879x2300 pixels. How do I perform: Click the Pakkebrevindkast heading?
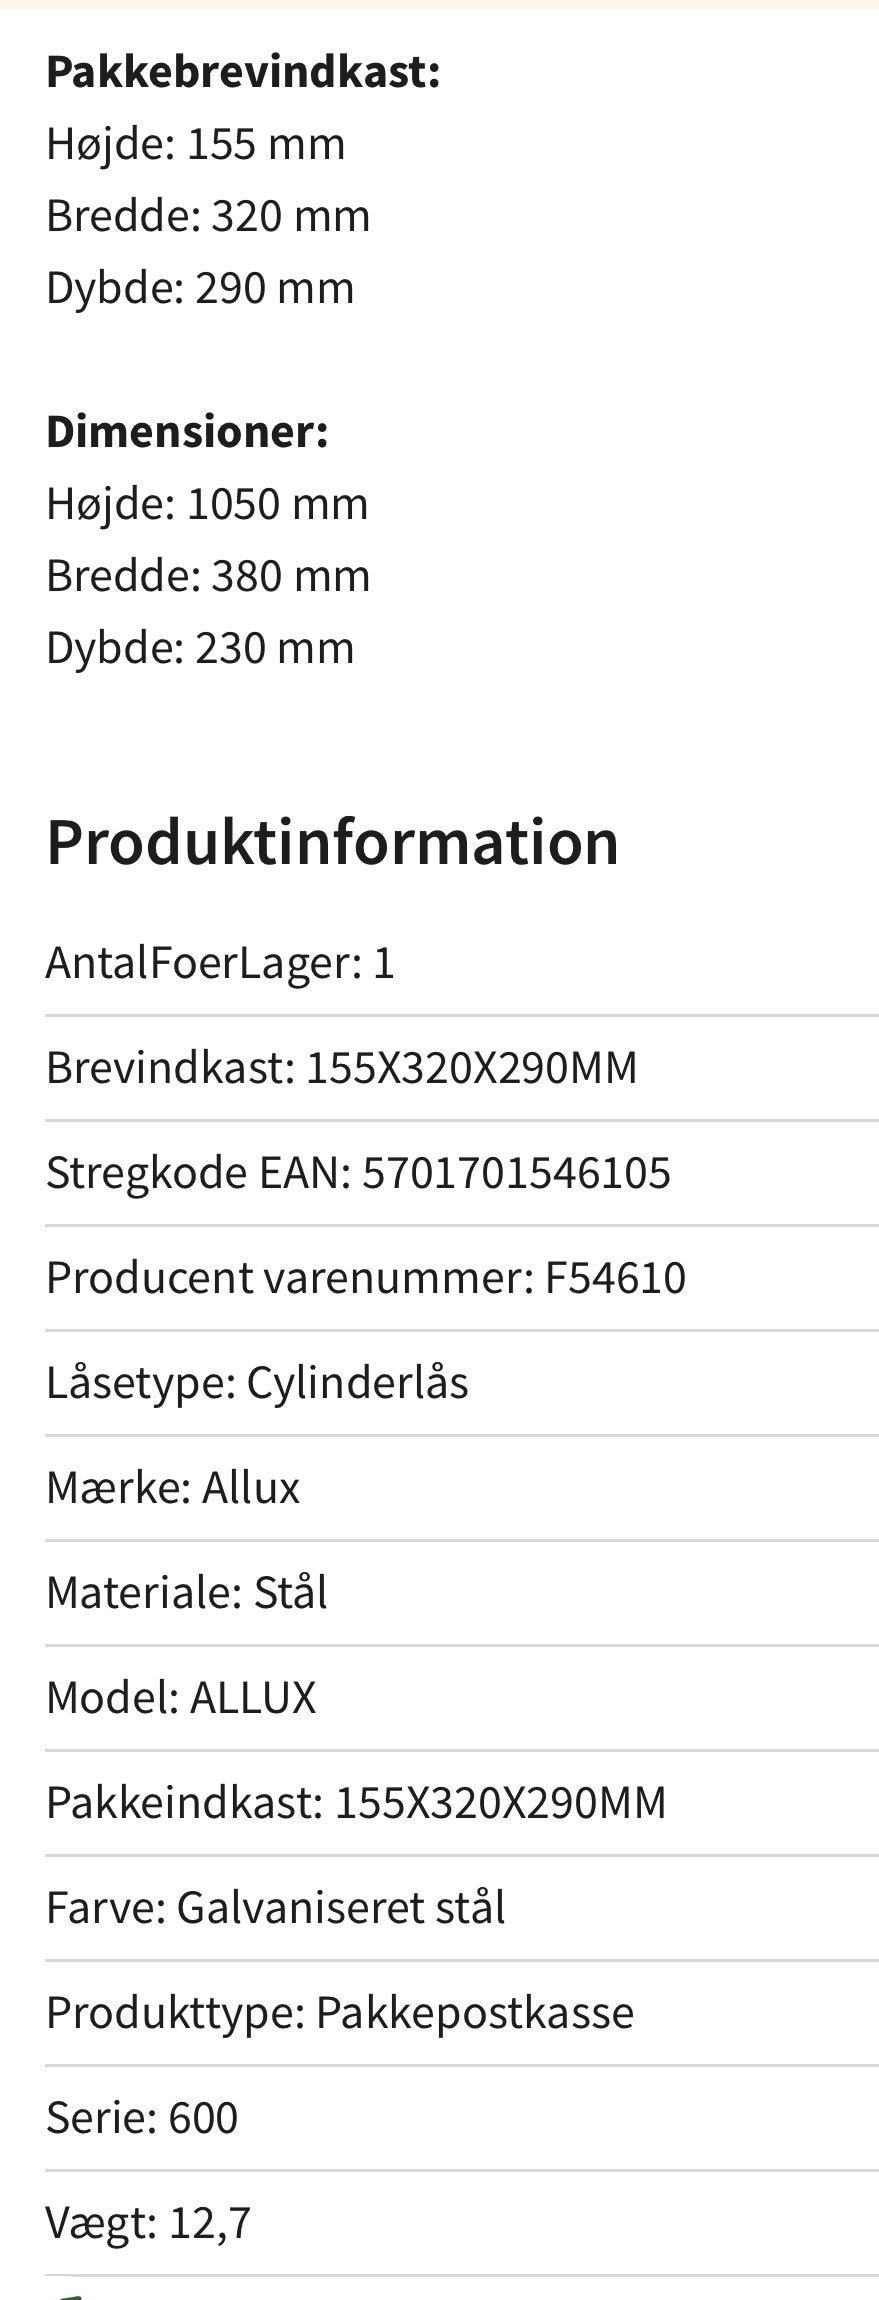(243, 72)
